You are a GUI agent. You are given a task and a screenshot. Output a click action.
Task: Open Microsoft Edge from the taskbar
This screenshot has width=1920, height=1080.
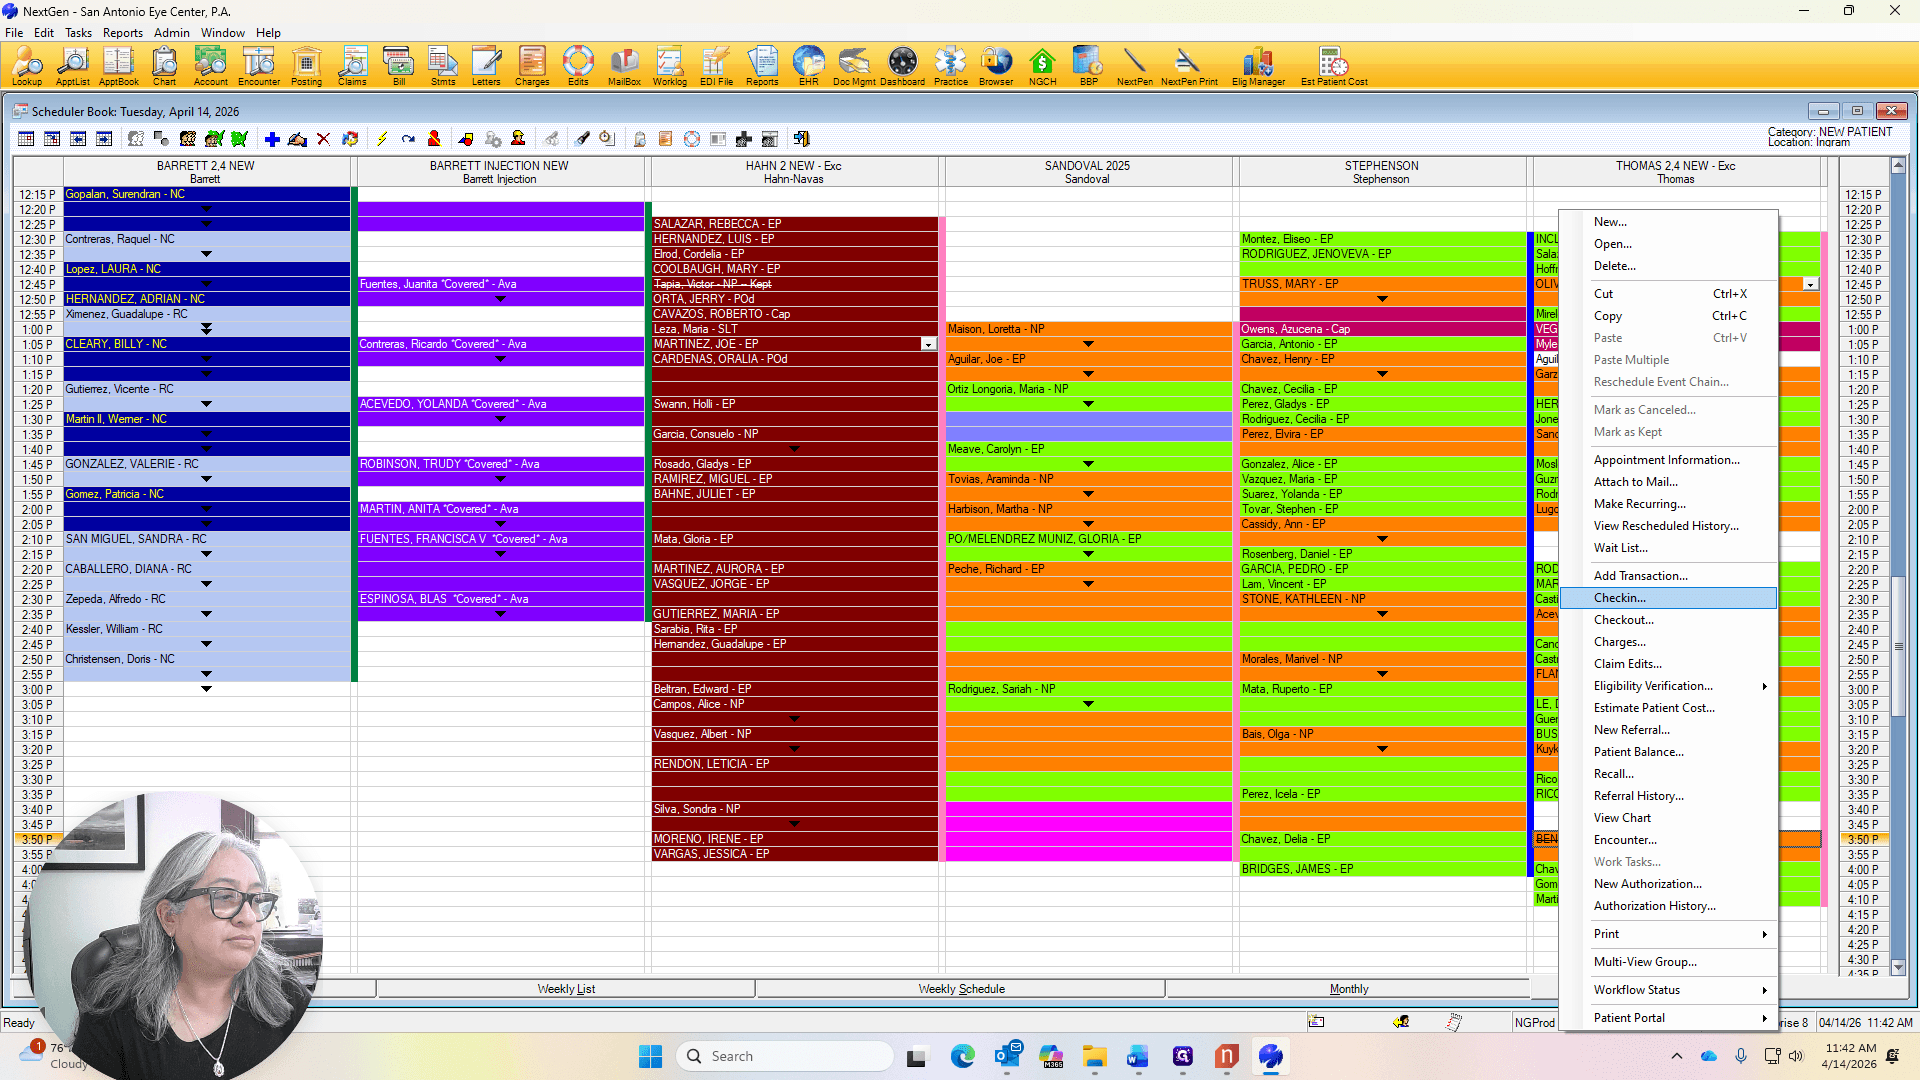click(962, 1056)
